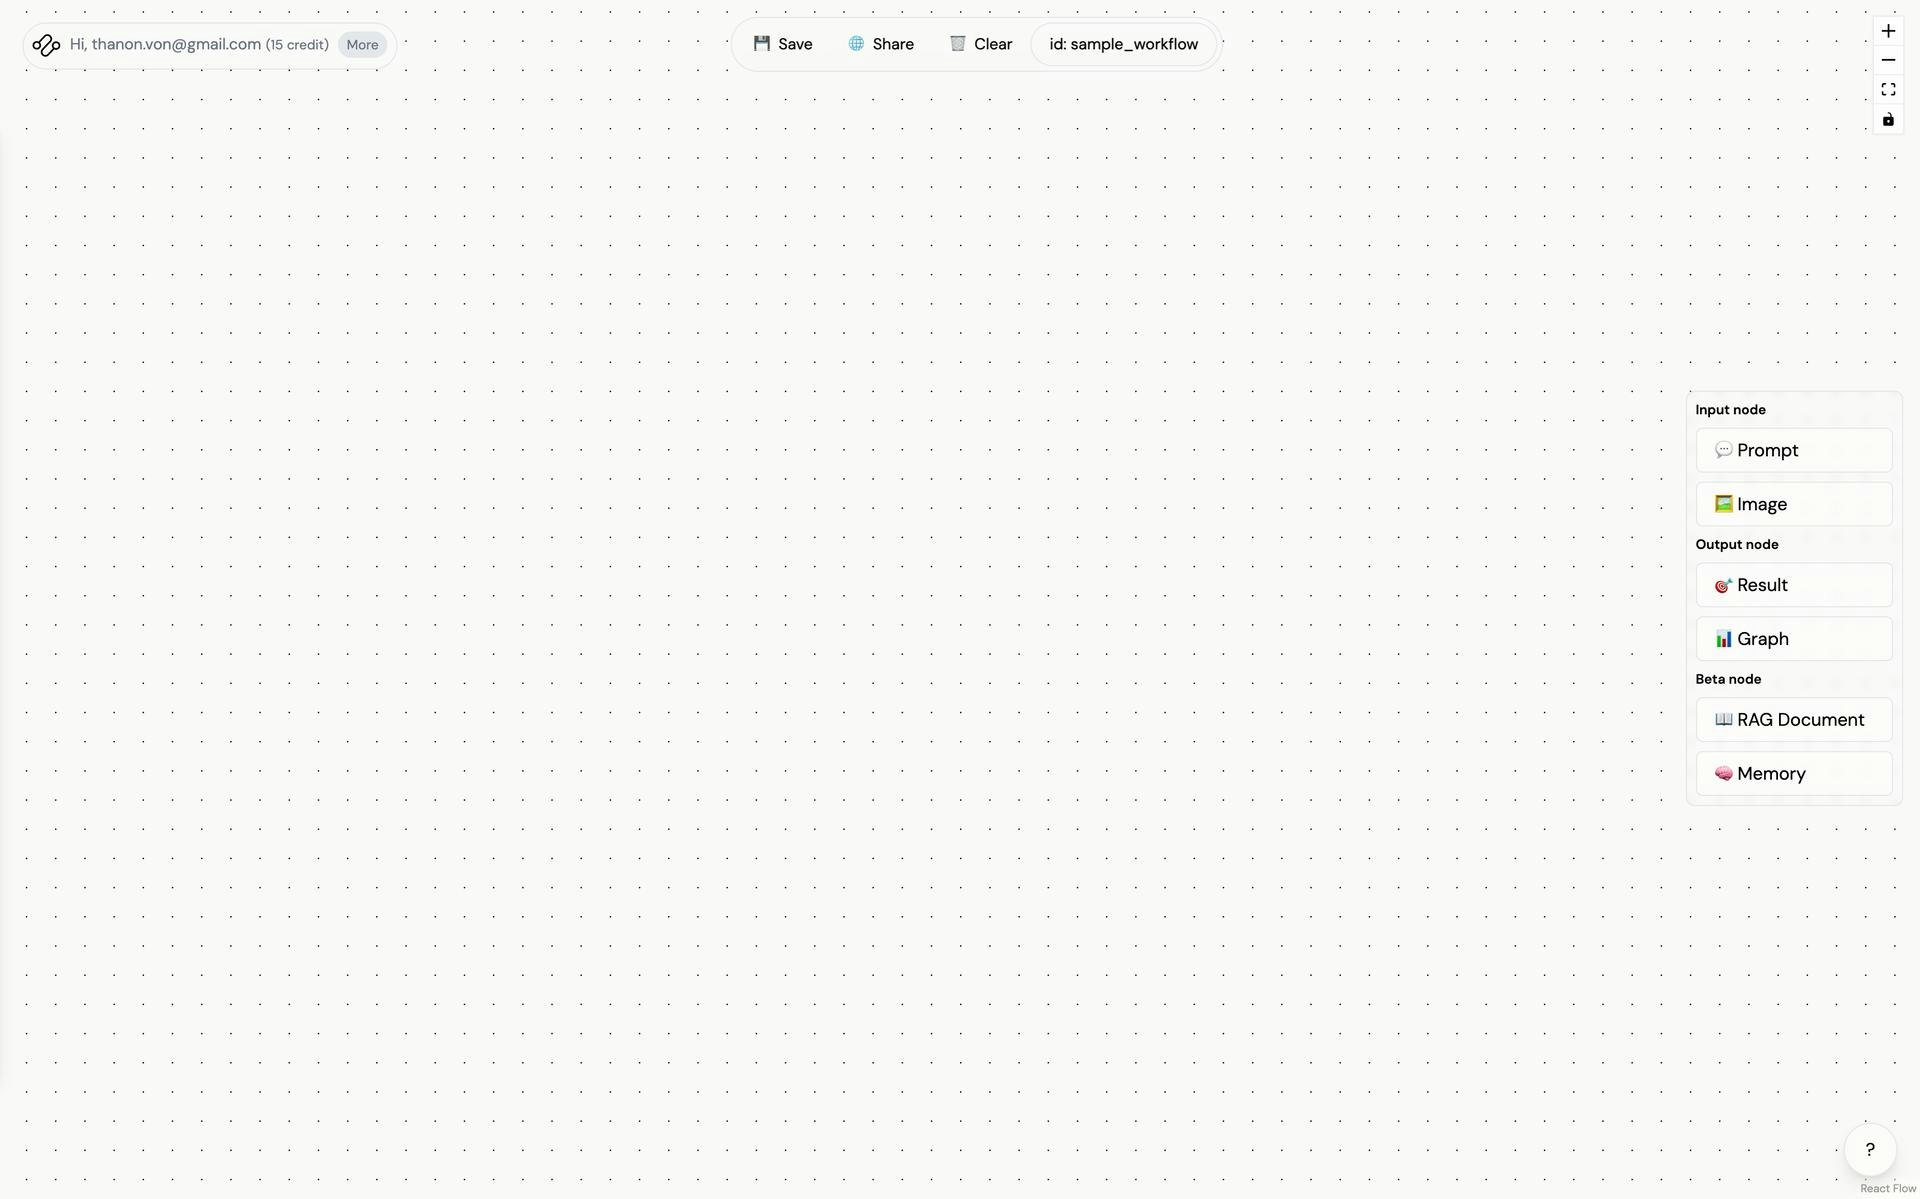Click the Save workflow icon
Screen dimensions: 1920x1199
tap(761, 44)
